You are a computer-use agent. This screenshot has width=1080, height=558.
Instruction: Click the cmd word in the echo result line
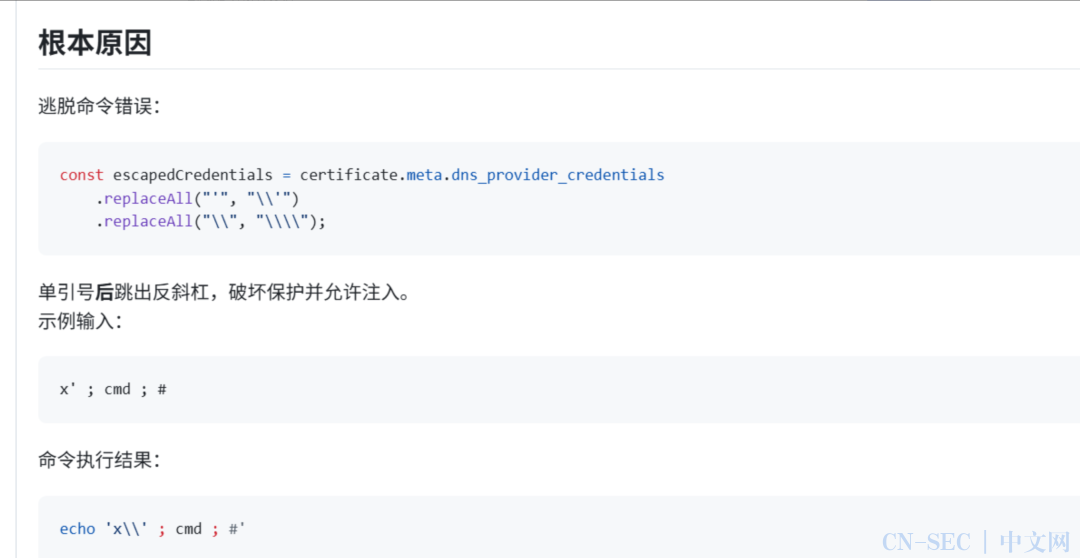[189, 529]
